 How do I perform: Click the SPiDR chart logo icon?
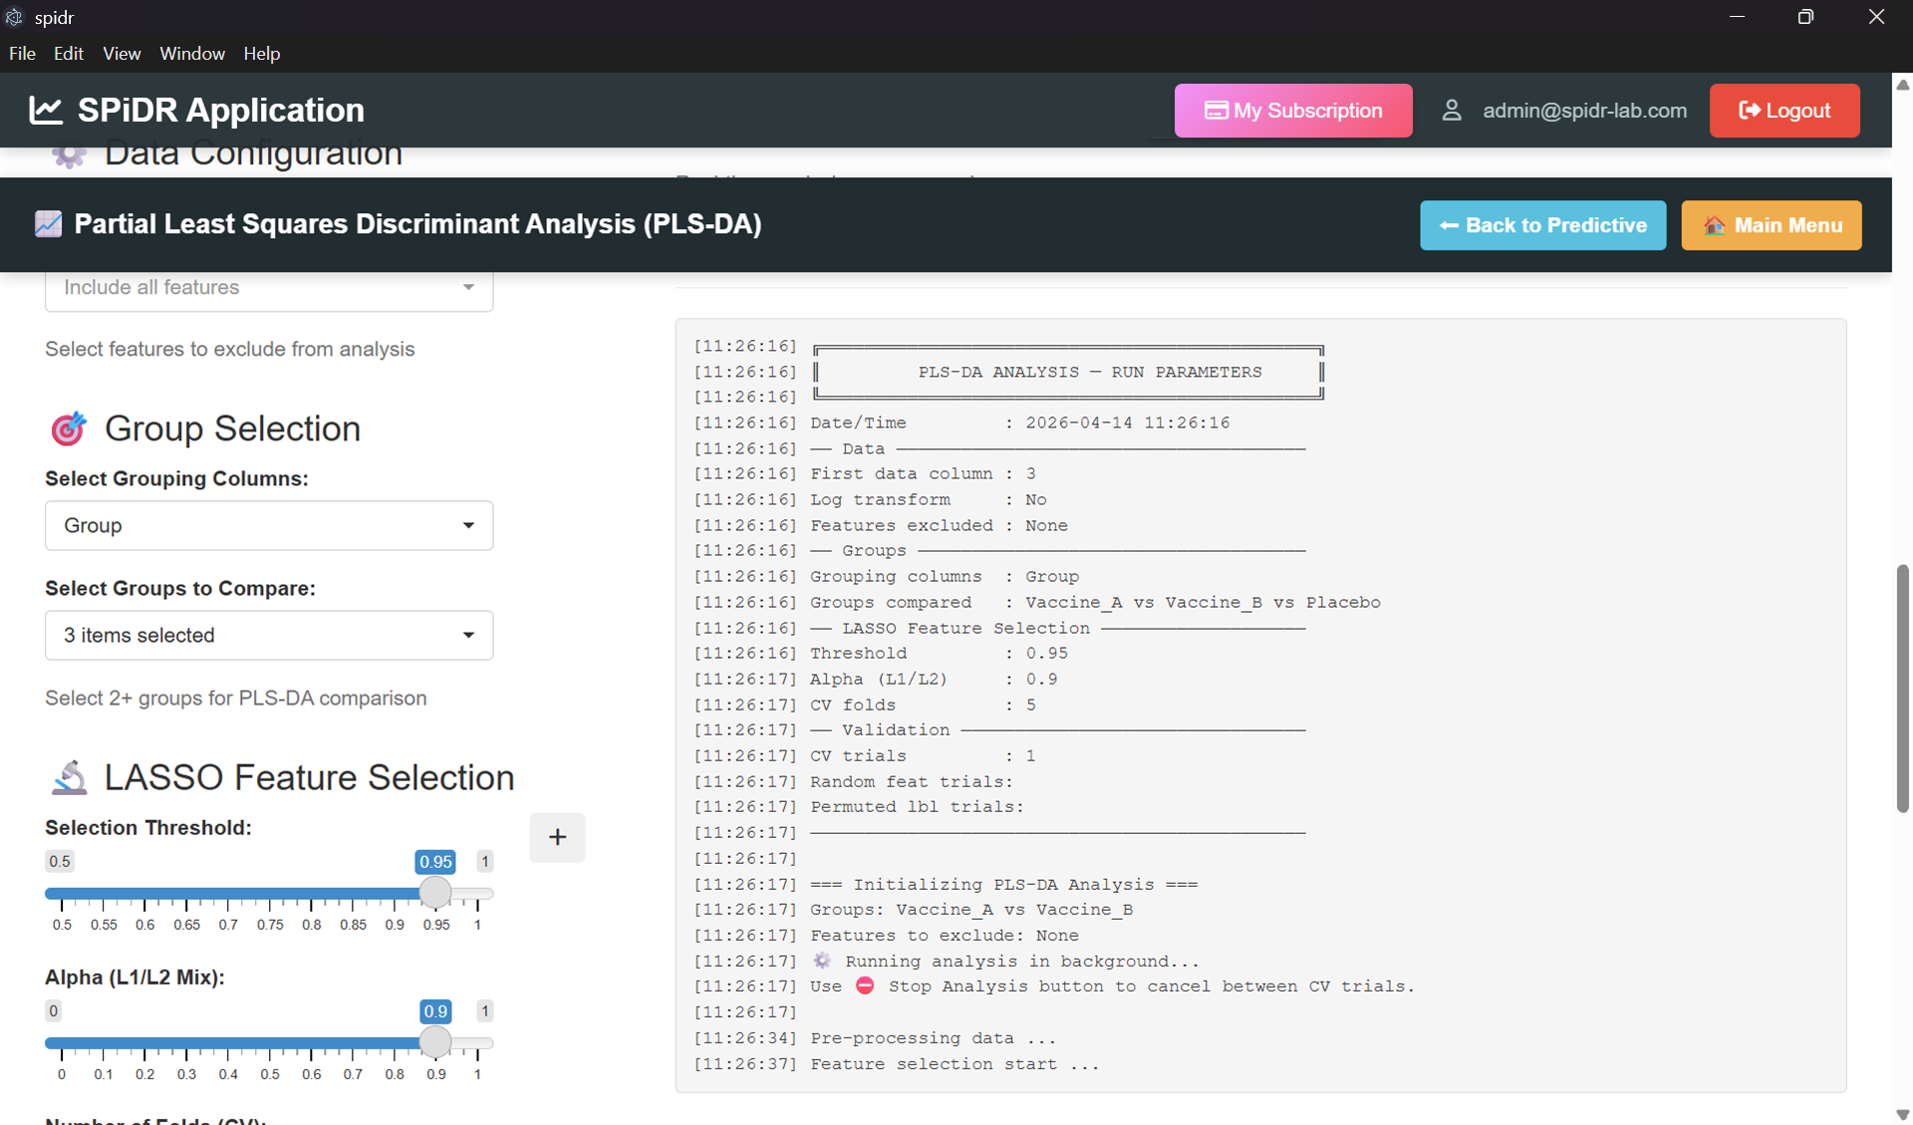(46, 110)
